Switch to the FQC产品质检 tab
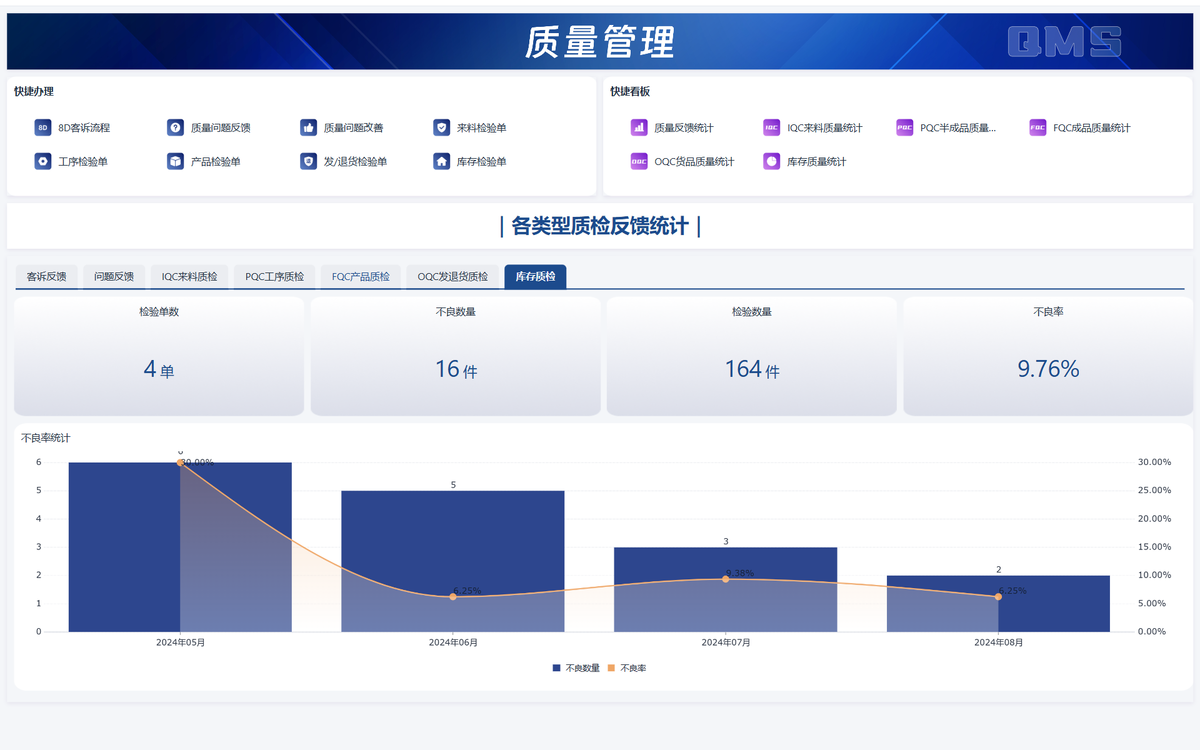Viewport: 1200px width, 750px height. [x=361, y=277]
